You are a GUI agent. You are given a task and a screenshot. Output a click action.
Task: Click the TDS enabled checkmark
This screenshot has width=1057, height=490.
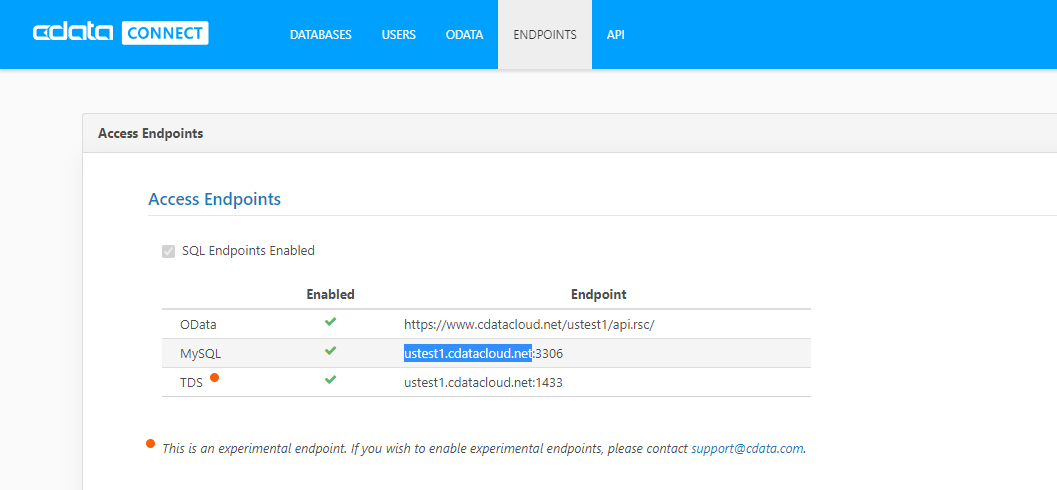(330, 380)
